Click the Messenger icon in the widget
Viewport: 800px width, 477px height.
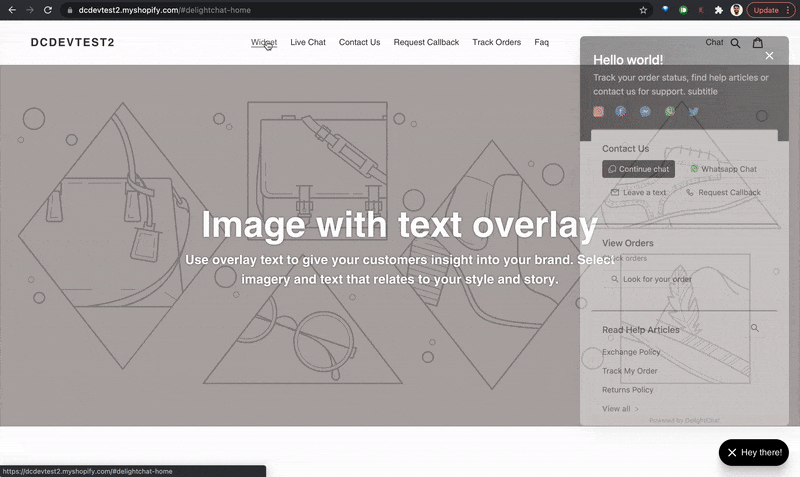[645, 111]
